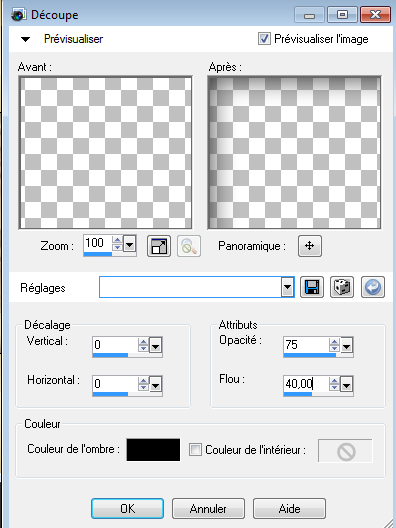Click the save preset floppy disk icon
This screenshot has height=528, width=396.
coord(311,287)
